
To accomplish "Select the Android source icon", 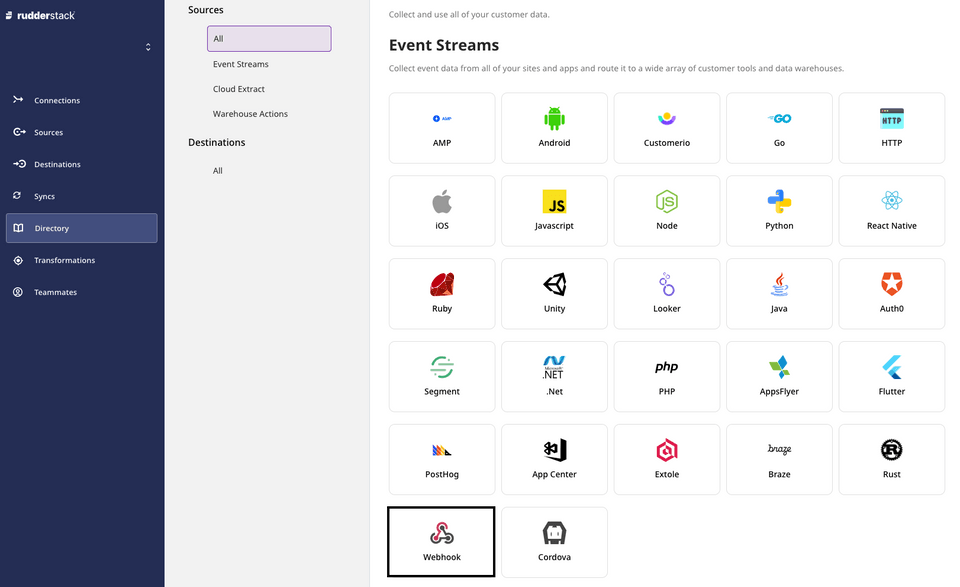I will click(554, 128).
